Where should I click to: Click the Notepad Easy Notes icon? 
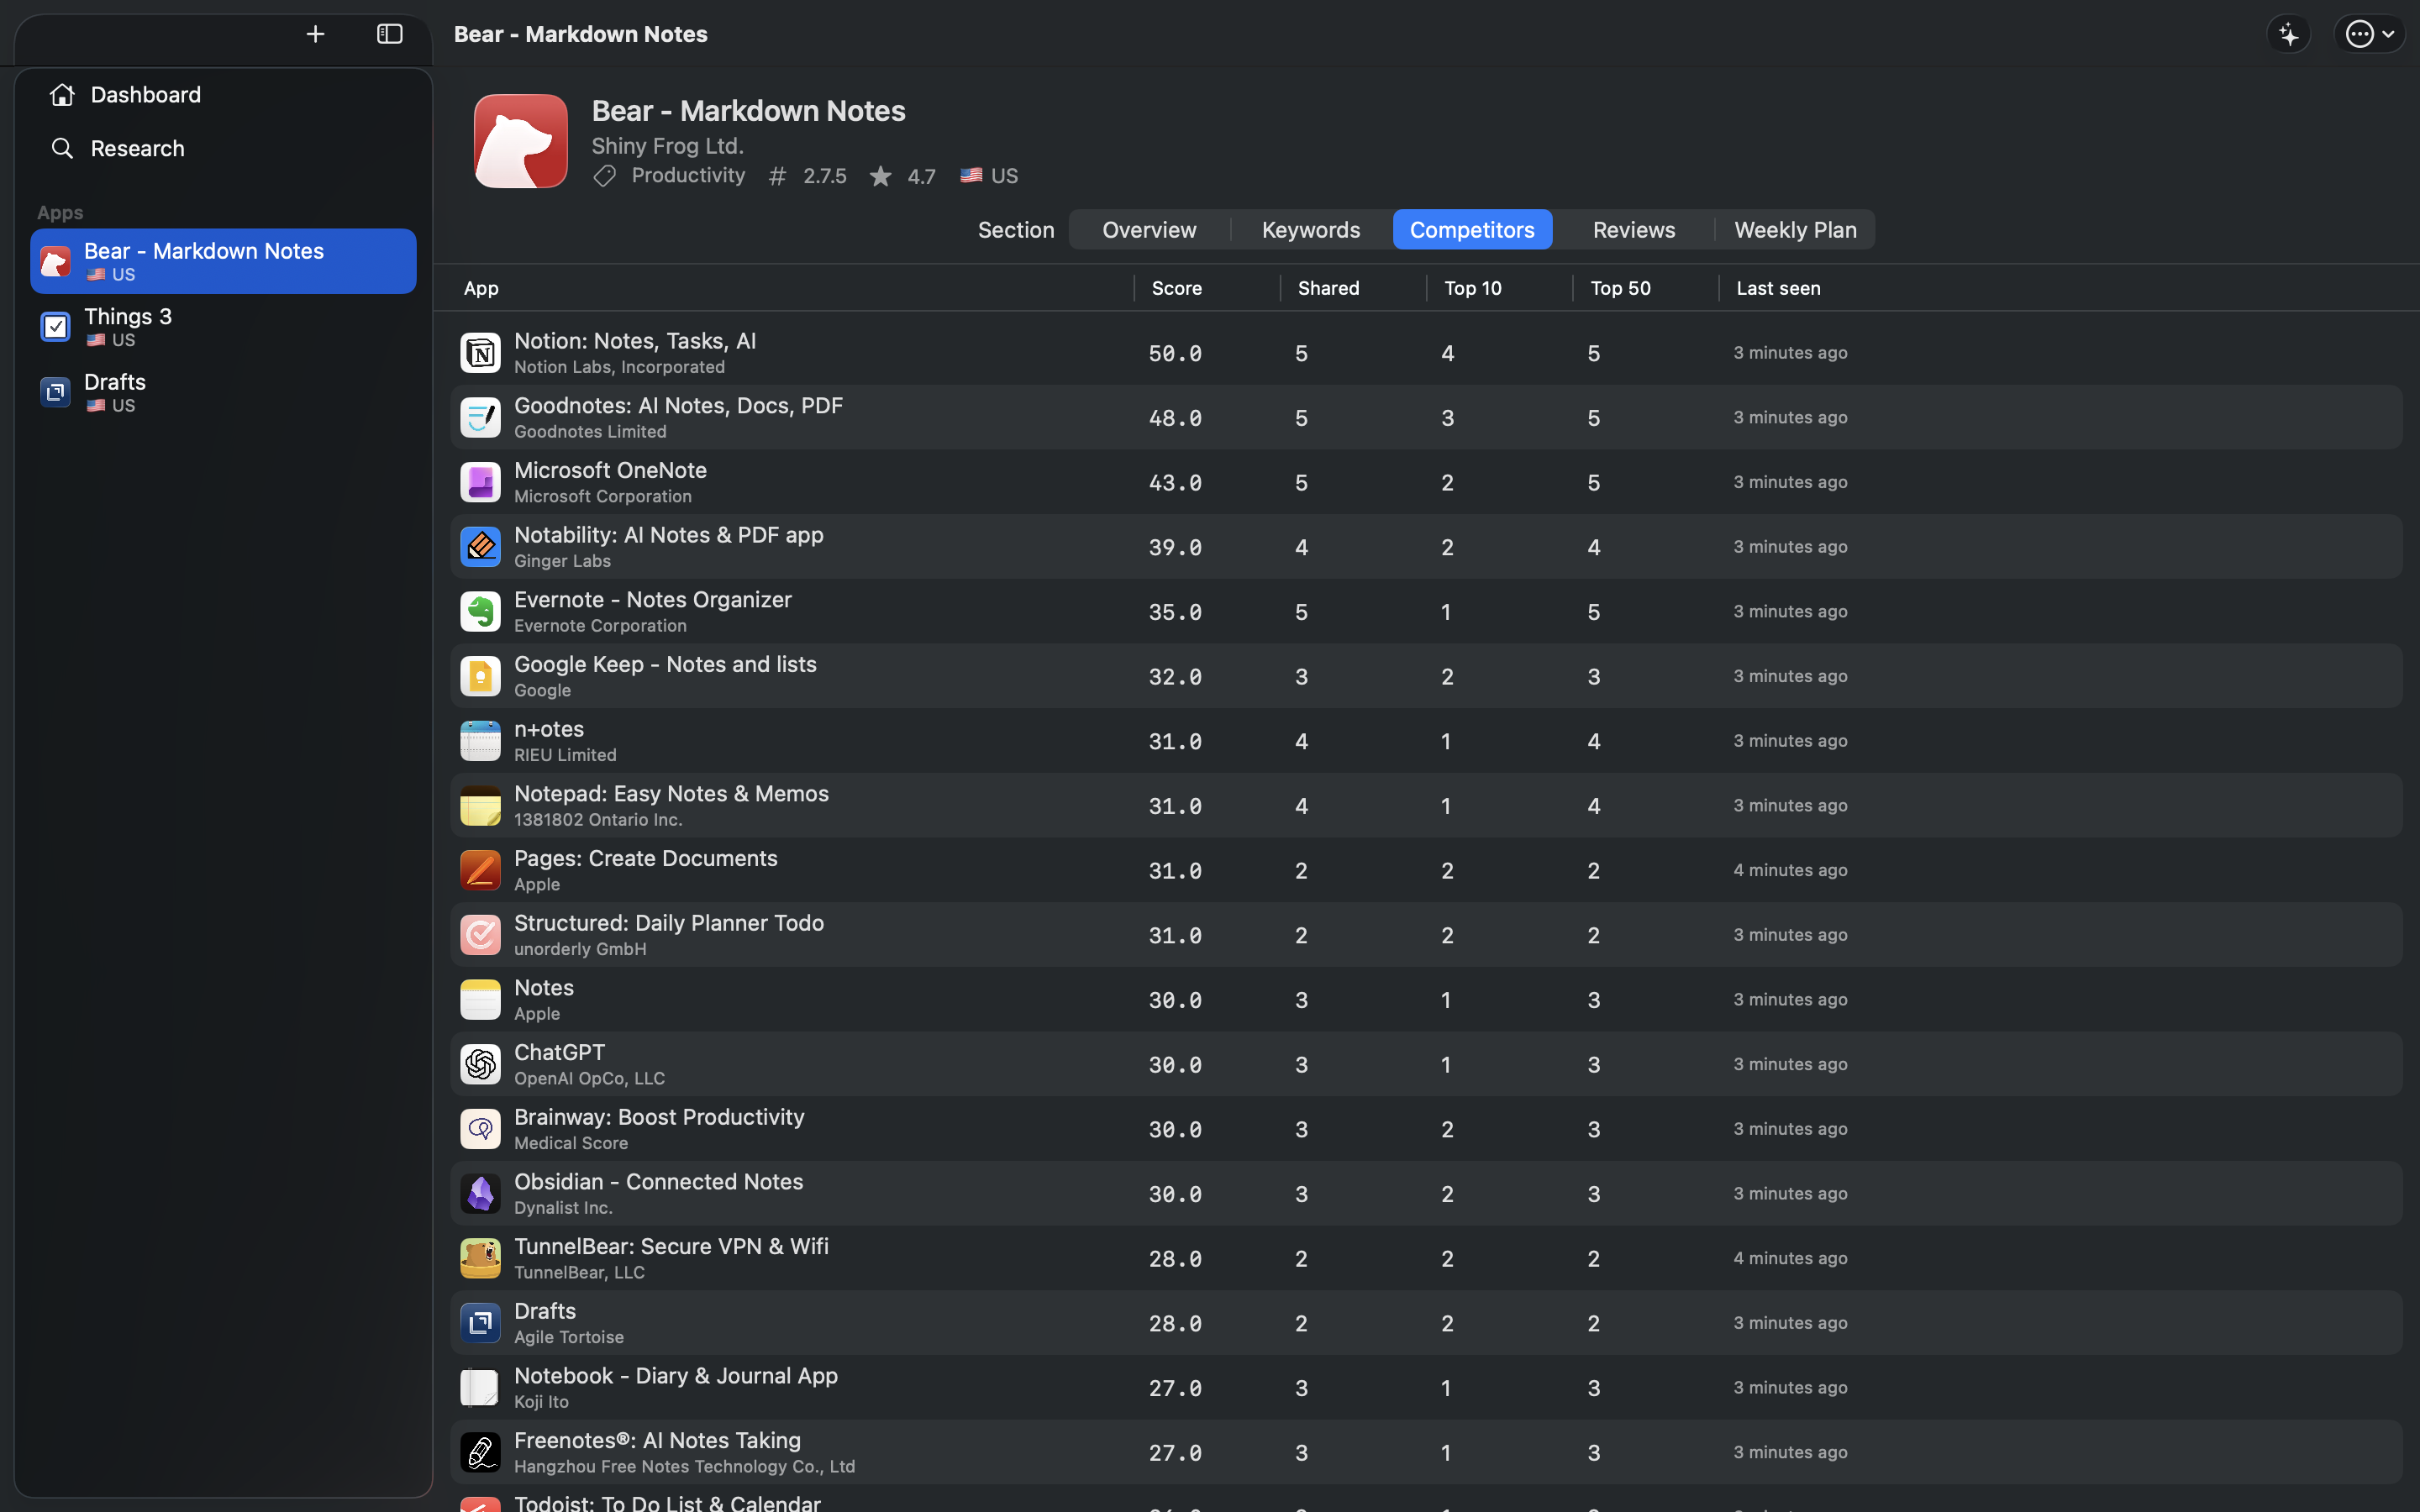point(480,806)
